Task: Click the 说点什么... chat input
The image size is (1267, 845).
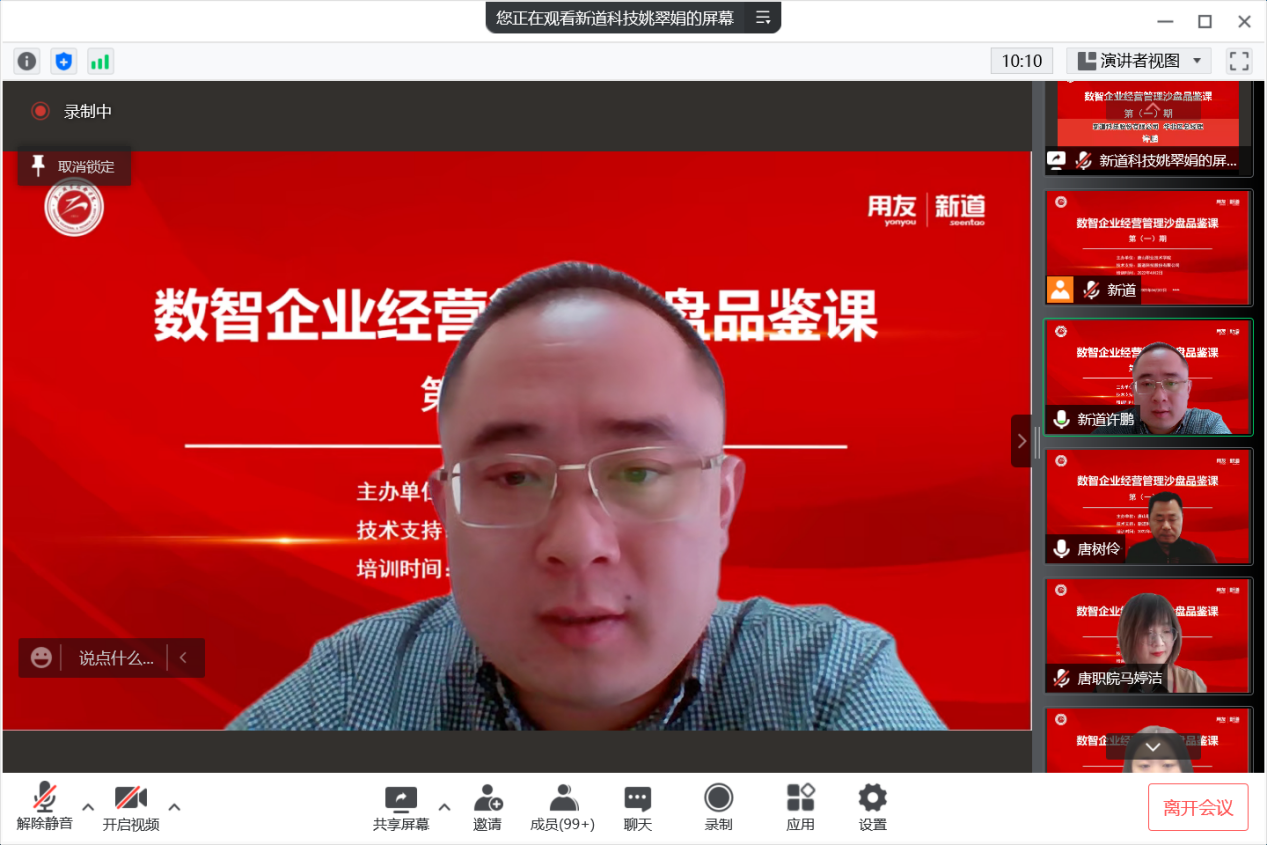Action: [x=116, y=658]
